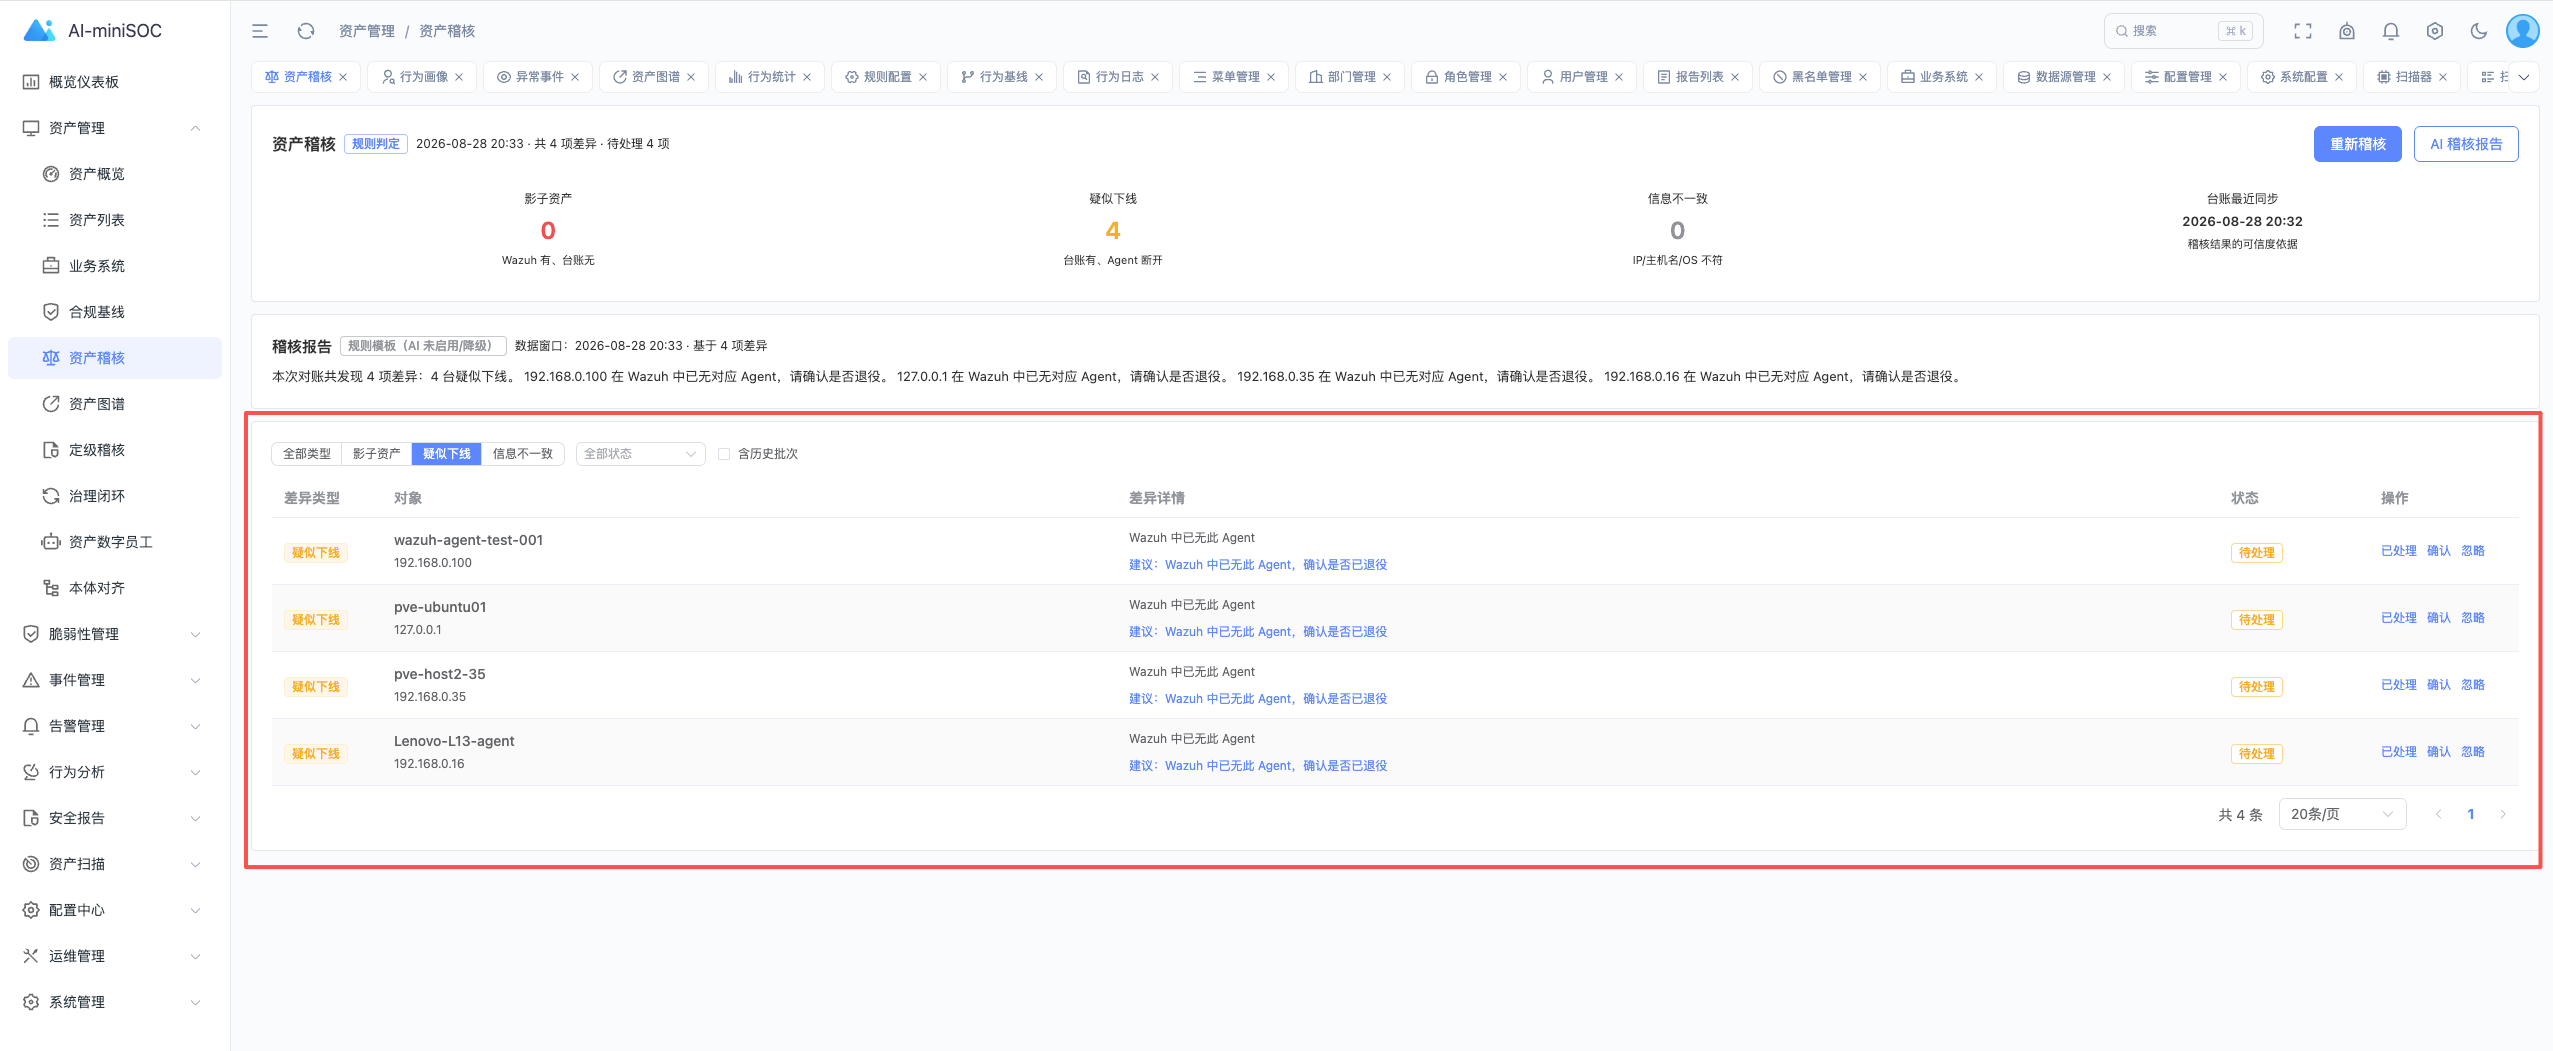Switch to dark mode moon icon
Image resolution: width=2553 pixels, height=1051 pixels.
click(x=2479, y=31)
